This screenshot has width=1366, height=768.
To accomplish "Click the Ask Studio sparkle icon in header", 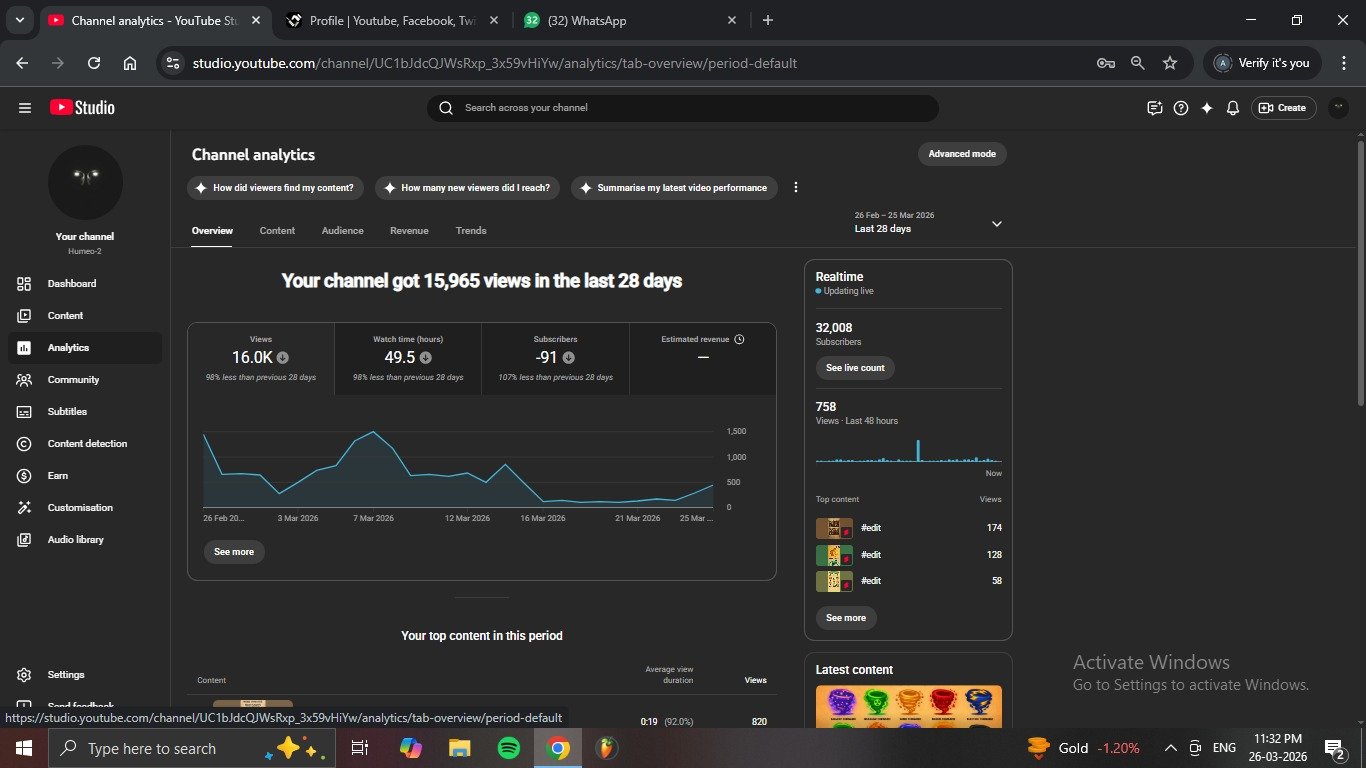I will tap(1207, 108).
